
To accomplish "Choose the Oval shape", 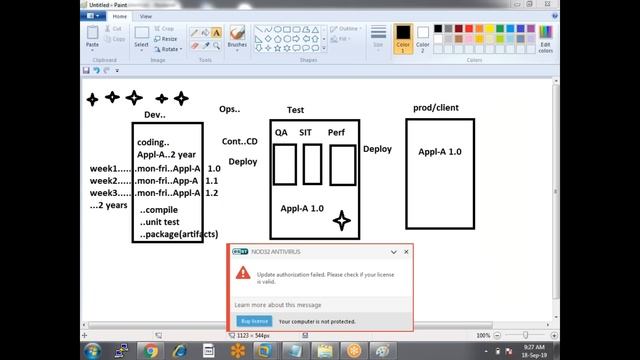I will [278, 30].
